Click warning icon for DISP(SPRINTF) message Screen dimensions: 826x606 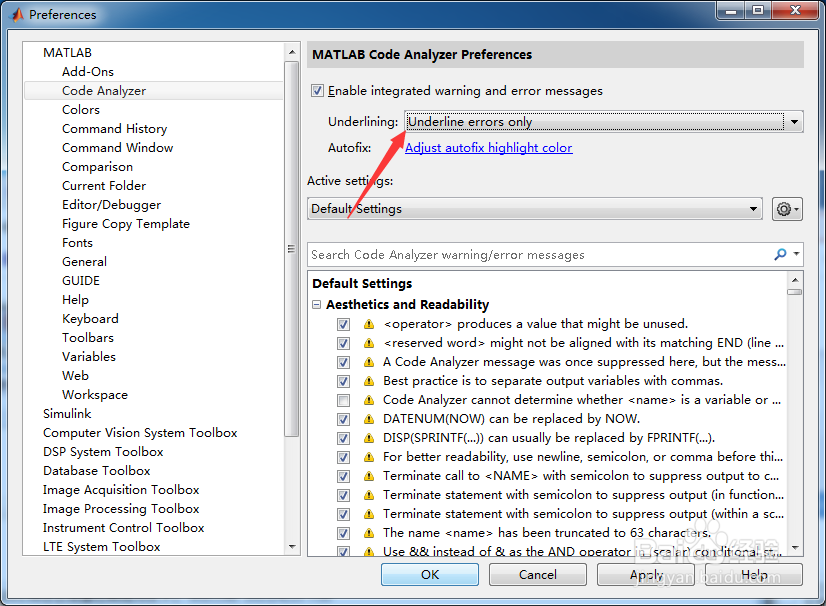[x=369, y=438]
